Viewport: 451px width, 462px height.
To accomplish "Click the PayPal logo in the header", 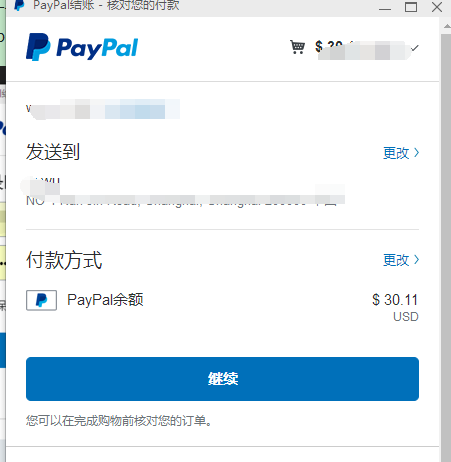I will (82, 47).
